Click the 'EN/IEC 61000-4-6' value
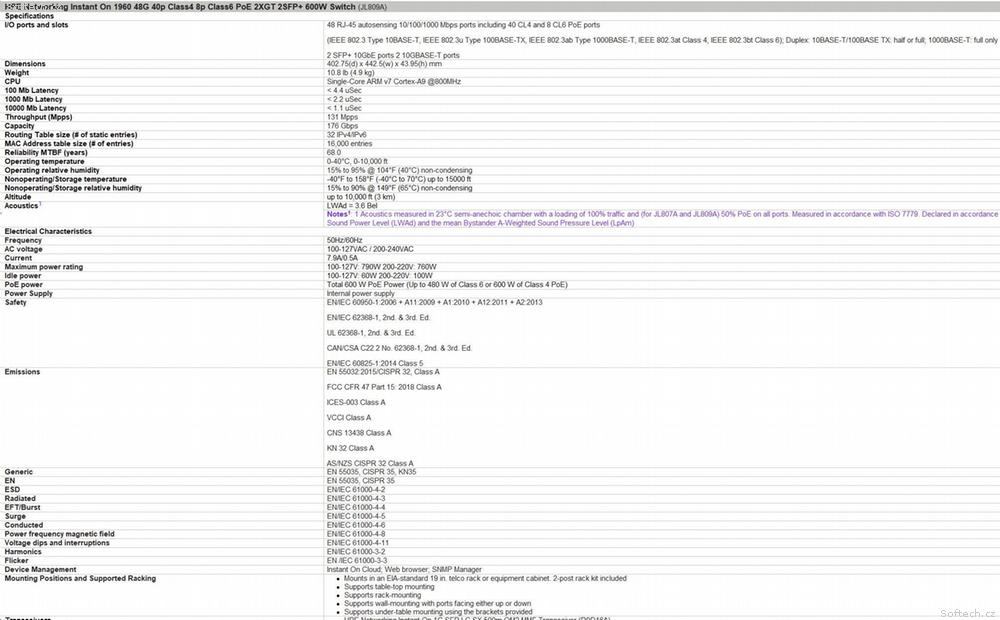Viewport: 1000px width, 620px height. [356, 526]
